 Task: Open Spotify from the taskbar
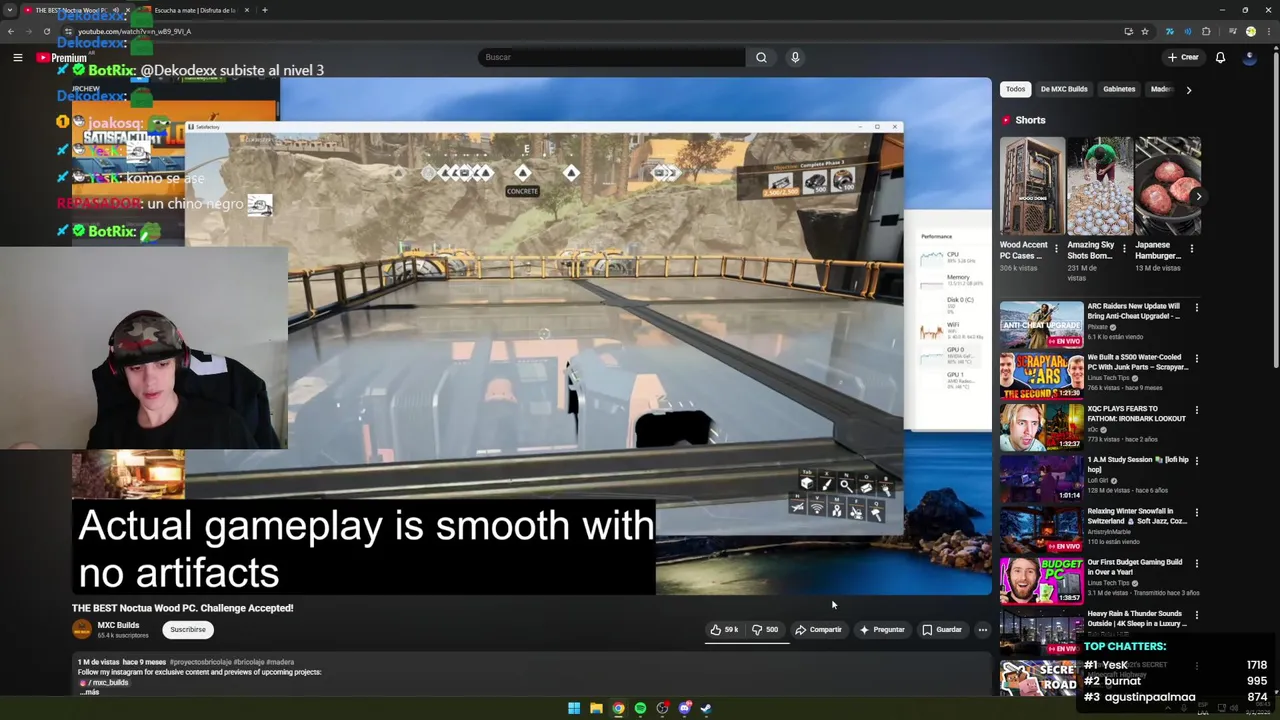640,708
